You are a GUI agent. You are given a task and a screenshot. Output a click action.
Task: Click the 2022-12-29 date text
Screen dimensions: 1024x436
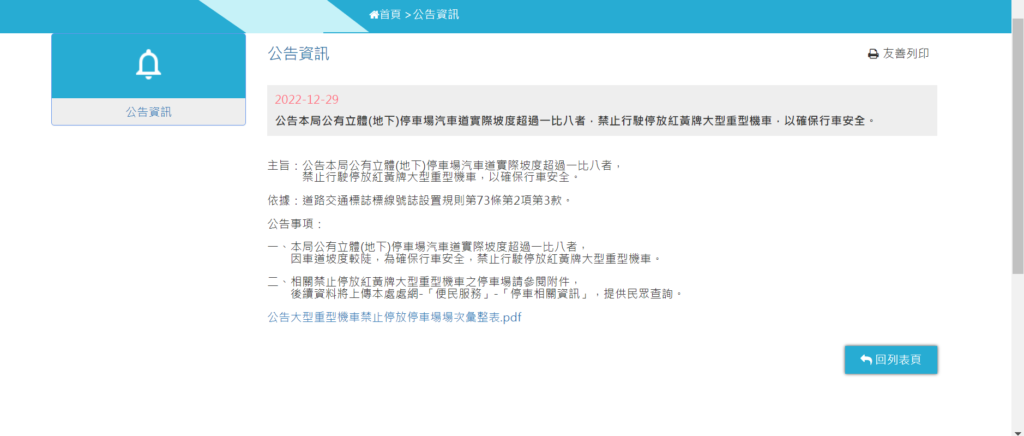[306, 100]
